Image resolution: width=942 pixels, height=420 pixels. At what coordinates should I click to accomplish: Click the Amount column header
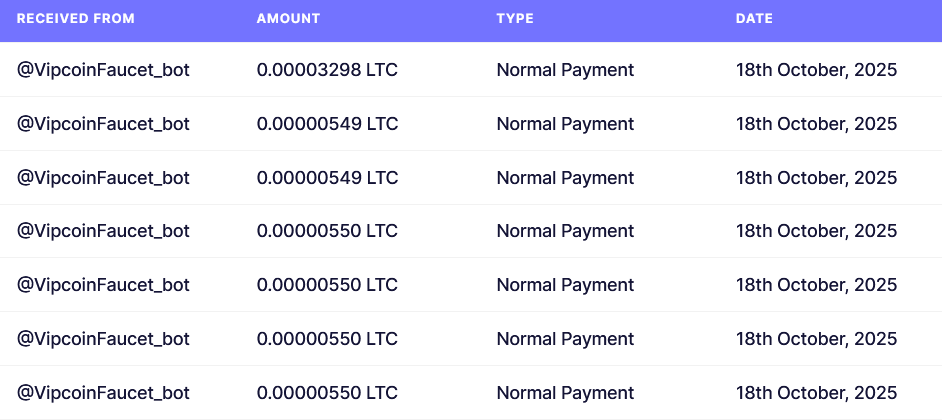click(x=288, y=19)
